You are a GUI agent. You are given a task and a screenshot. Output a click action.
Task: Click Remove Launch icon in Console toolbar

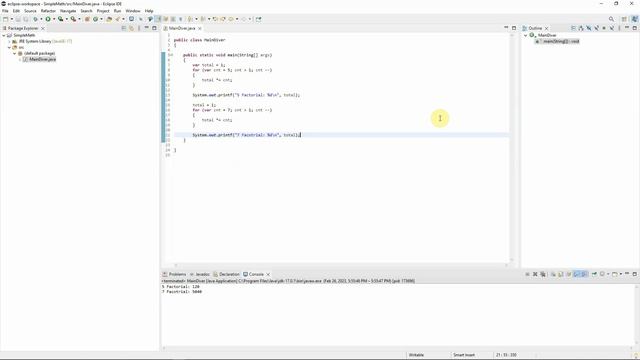(535, 274)
